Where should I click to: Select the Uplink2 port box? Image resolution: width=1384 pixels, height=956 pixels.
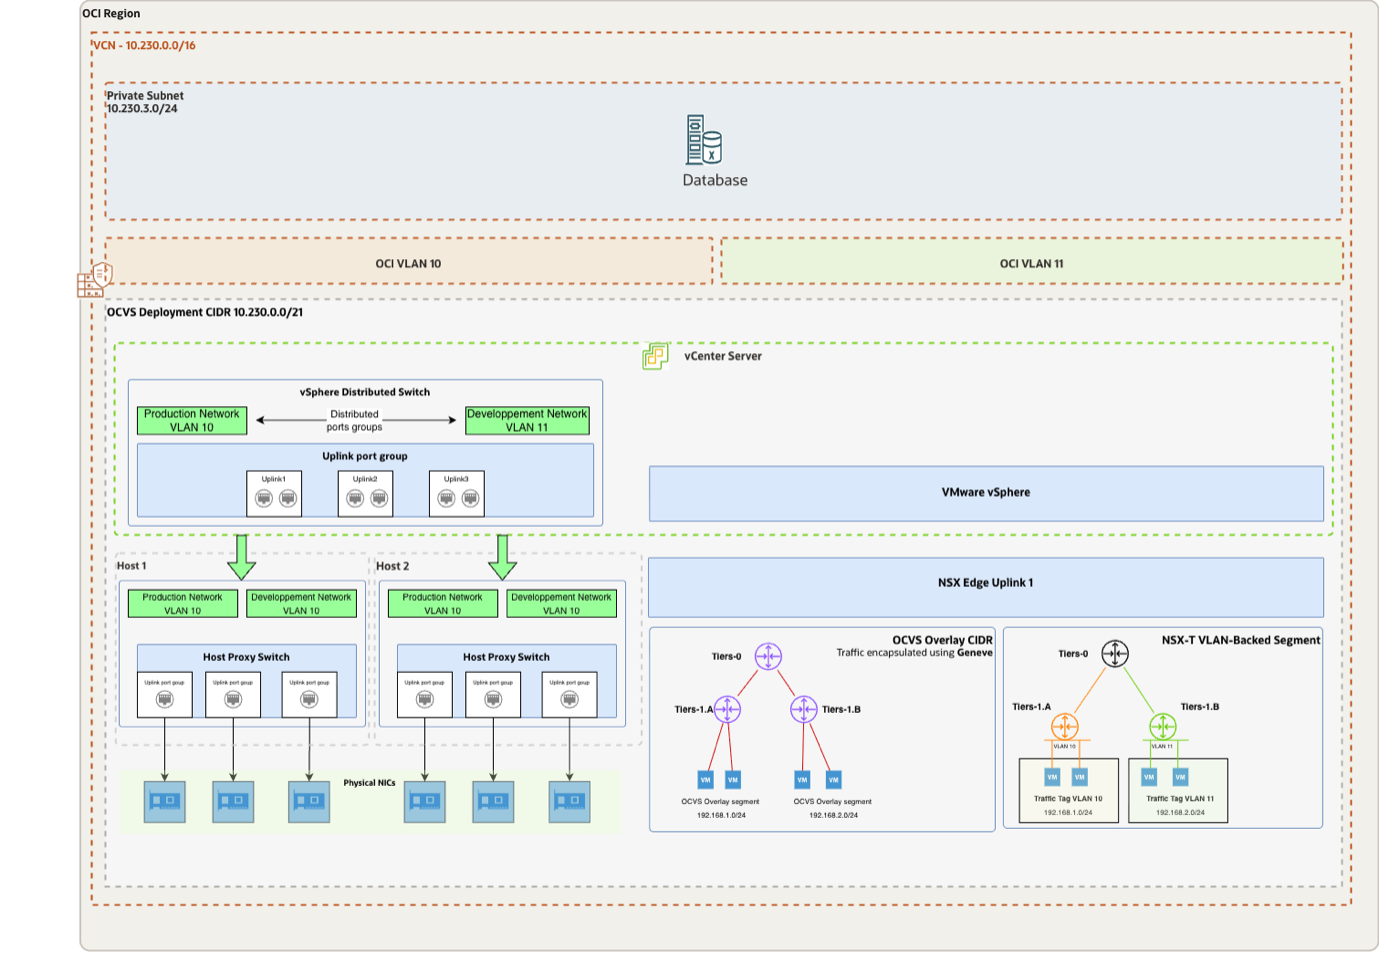pos(366,493)
